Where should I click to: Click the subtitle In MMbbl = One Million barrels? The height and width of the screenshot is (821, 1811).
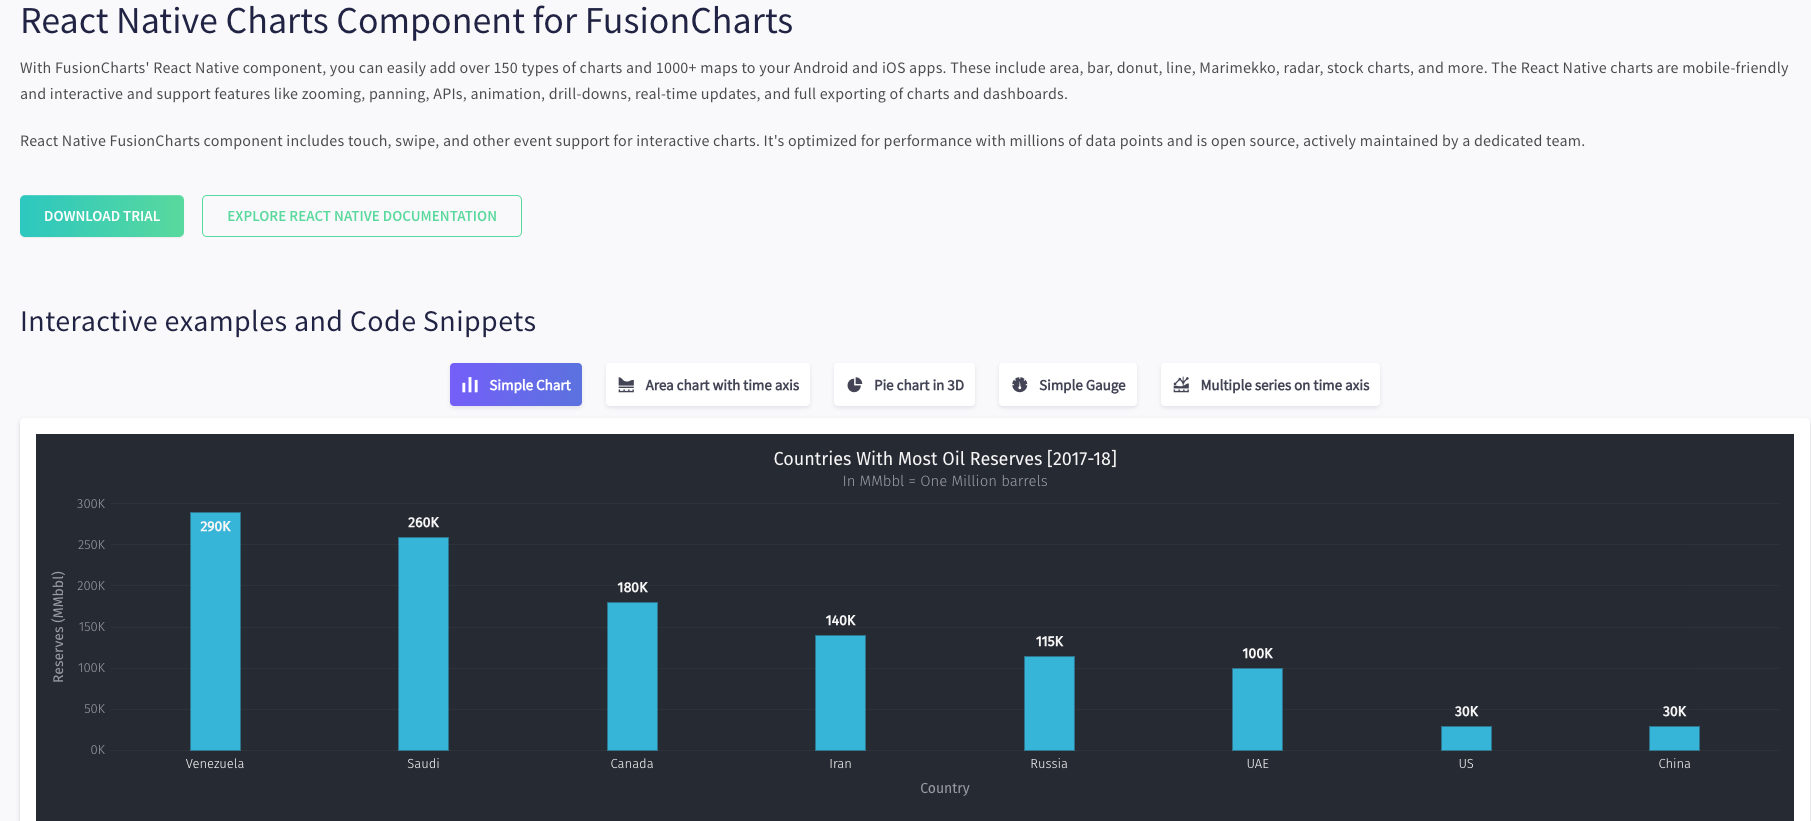pos(945,481)
